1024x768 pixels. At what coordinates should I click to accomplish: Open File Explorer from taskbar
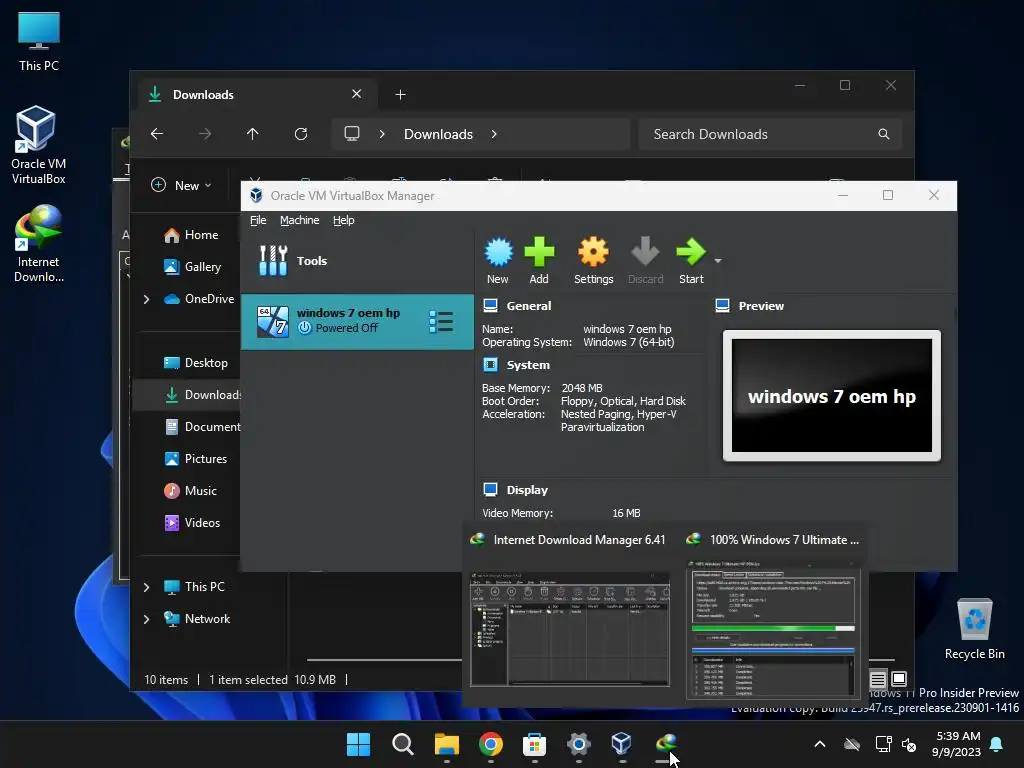[x=447, y=744]
